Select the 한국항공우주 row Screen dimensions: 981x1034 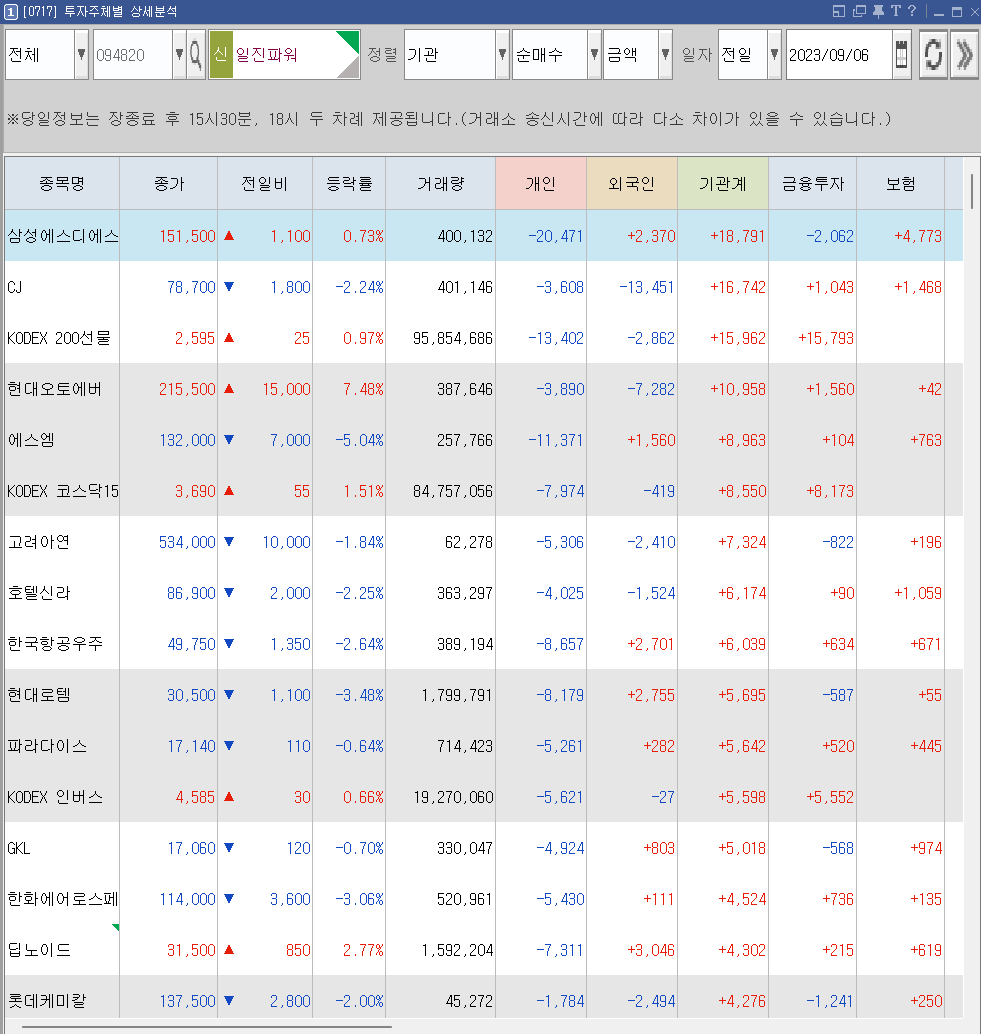tap(484, 644)
